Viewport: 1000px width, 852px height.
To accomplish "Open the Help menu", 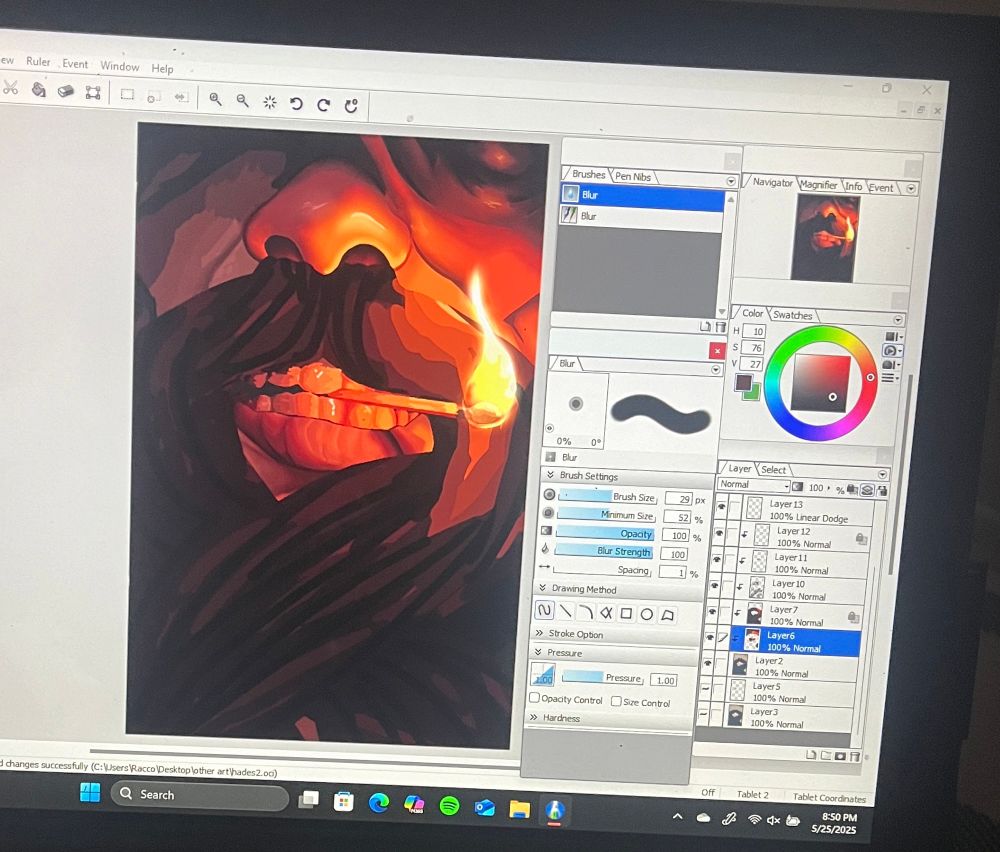I will pyautogui.click(x=163, y=68).
